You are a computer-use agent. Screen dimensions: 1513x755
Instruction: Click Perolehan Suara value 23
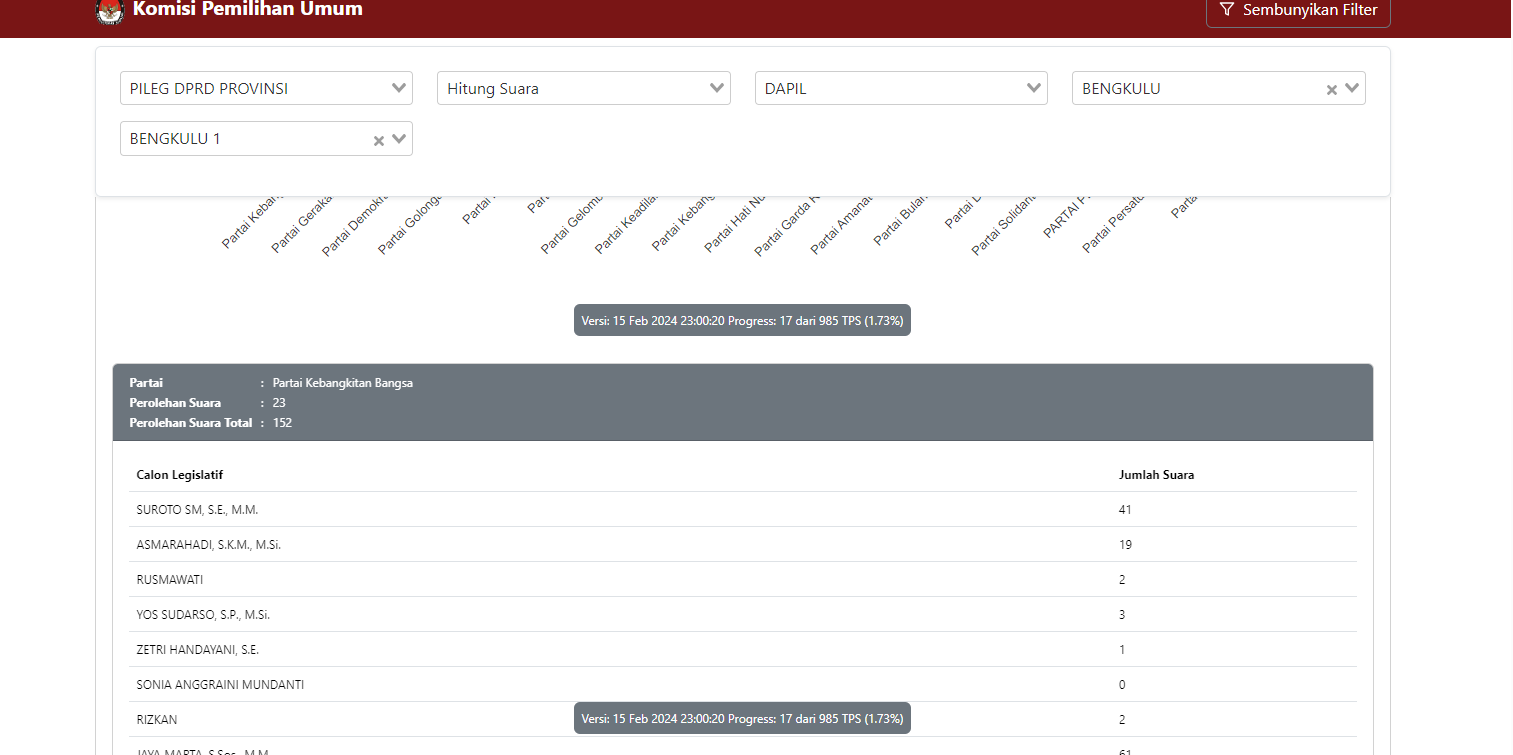pyautogui.click(x=279, y=403)
